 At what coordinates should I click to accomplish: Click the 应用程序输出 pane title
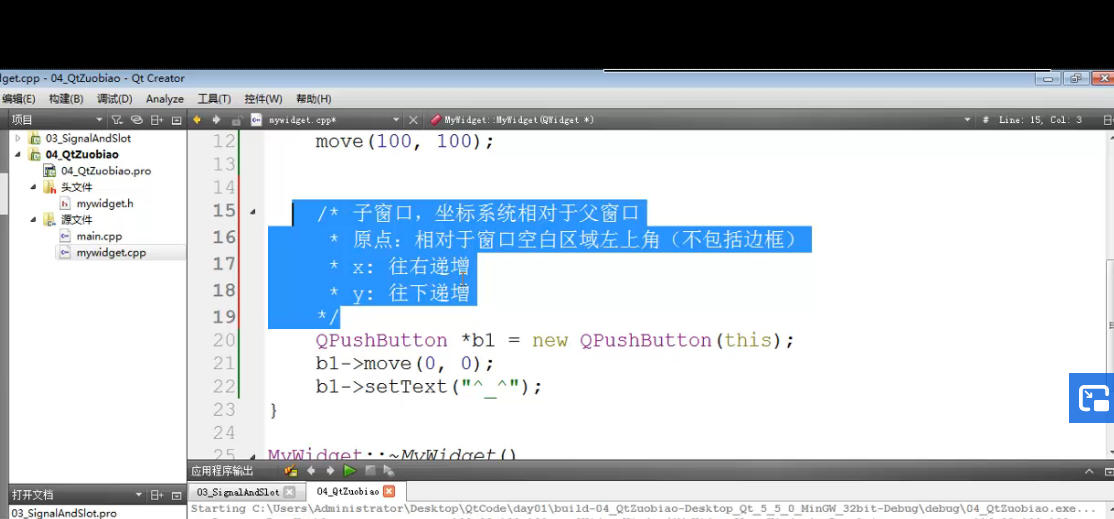[222, 471]
